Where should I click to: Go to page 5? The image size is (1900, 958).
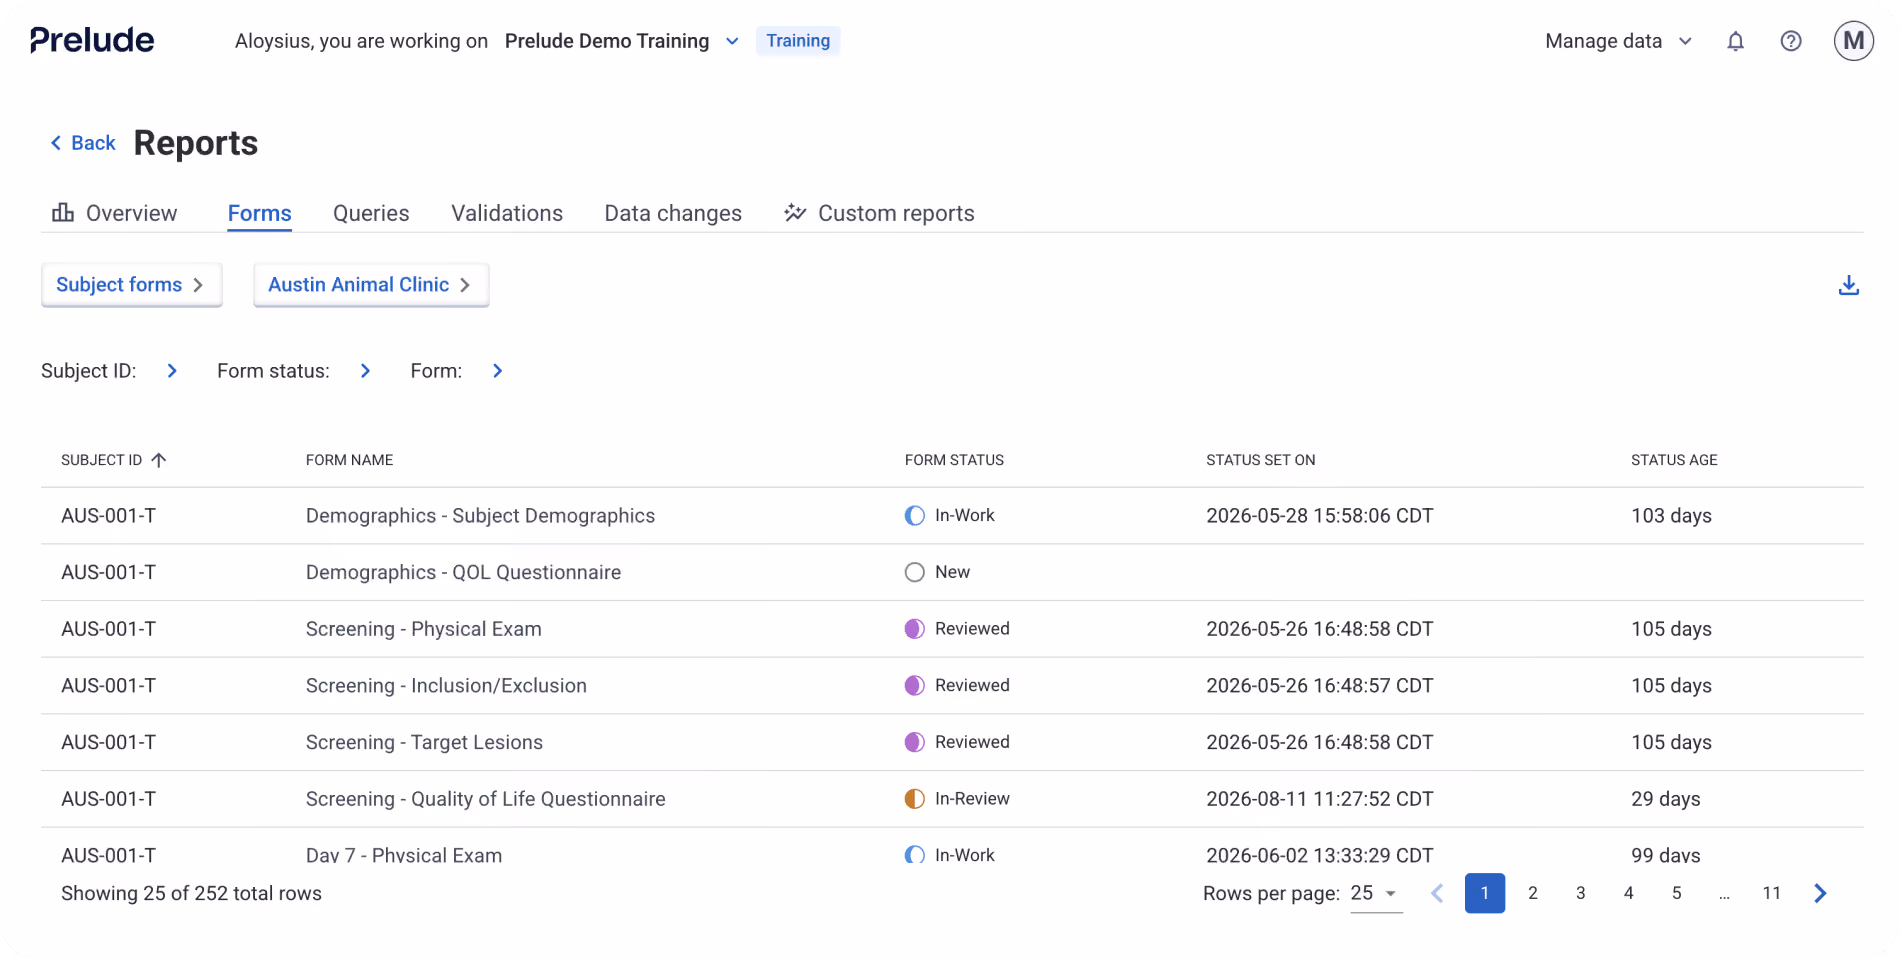pos(1676,893)
